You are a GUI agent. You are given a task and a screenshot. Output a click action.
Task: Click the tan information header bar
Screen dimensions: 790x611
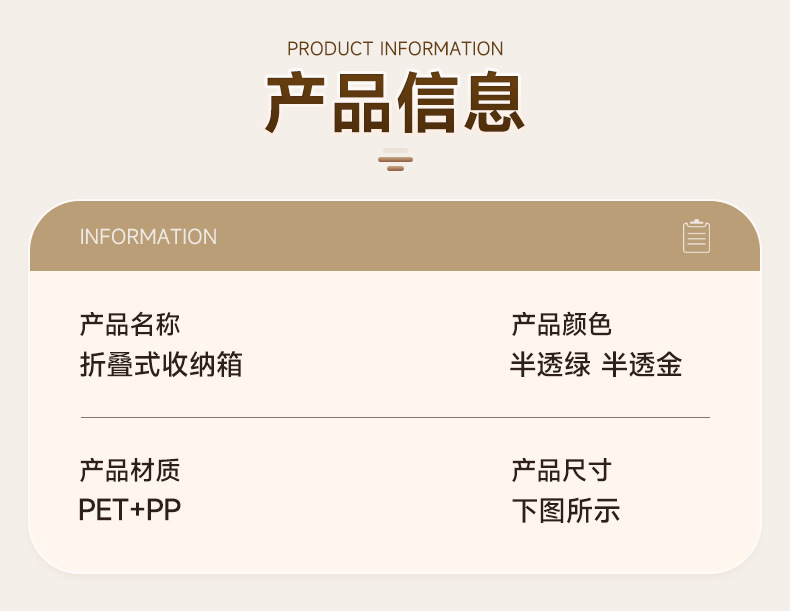[395, 236]
